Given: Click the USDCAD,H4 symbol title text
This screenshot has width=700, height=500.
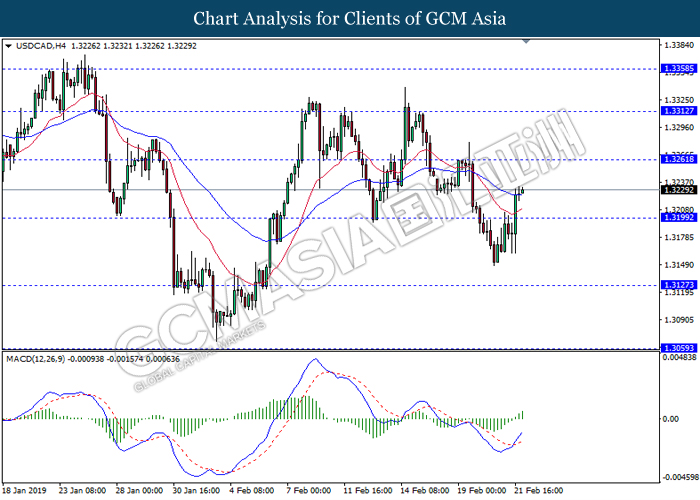Looking at the screenshot, I should click(x=41, y=46).
